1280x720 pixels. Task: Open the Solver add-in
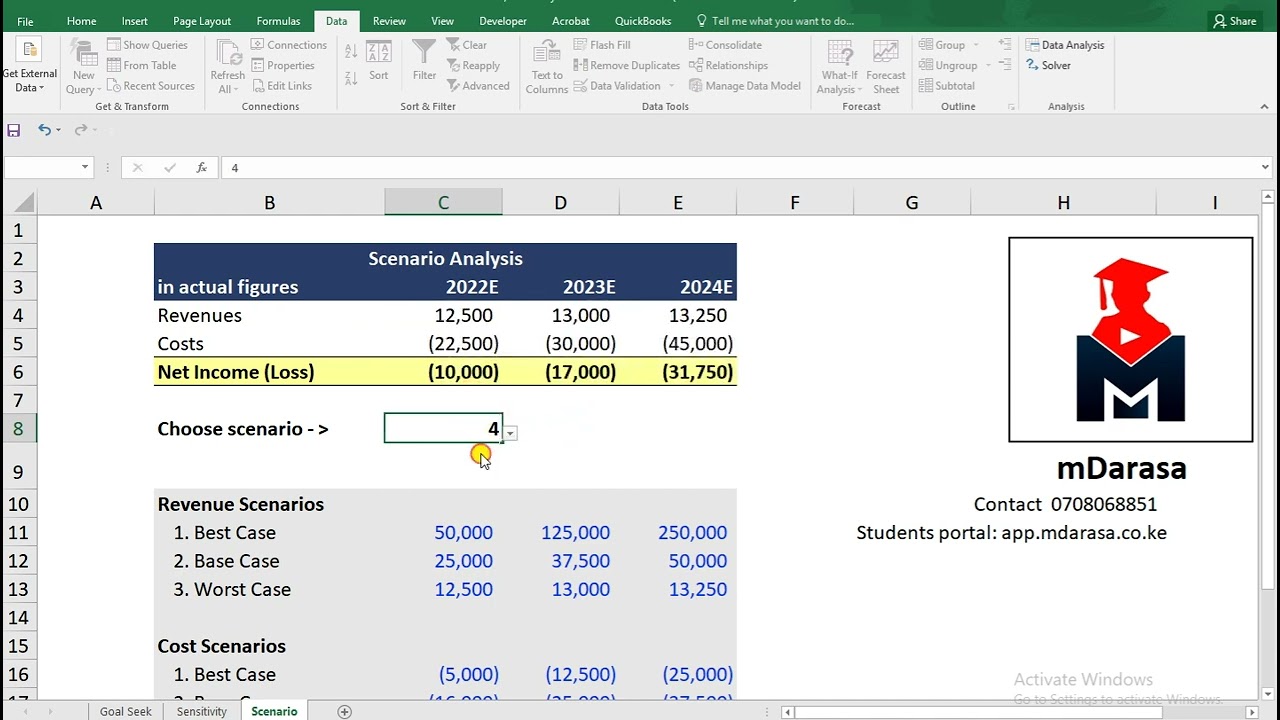1048,65
